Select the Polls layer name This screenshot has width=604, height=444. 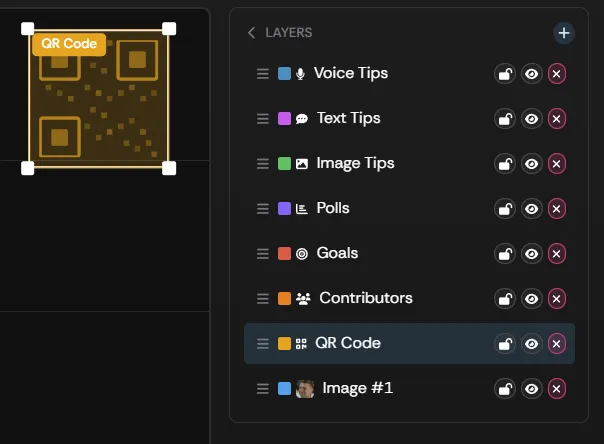point(333,208)
